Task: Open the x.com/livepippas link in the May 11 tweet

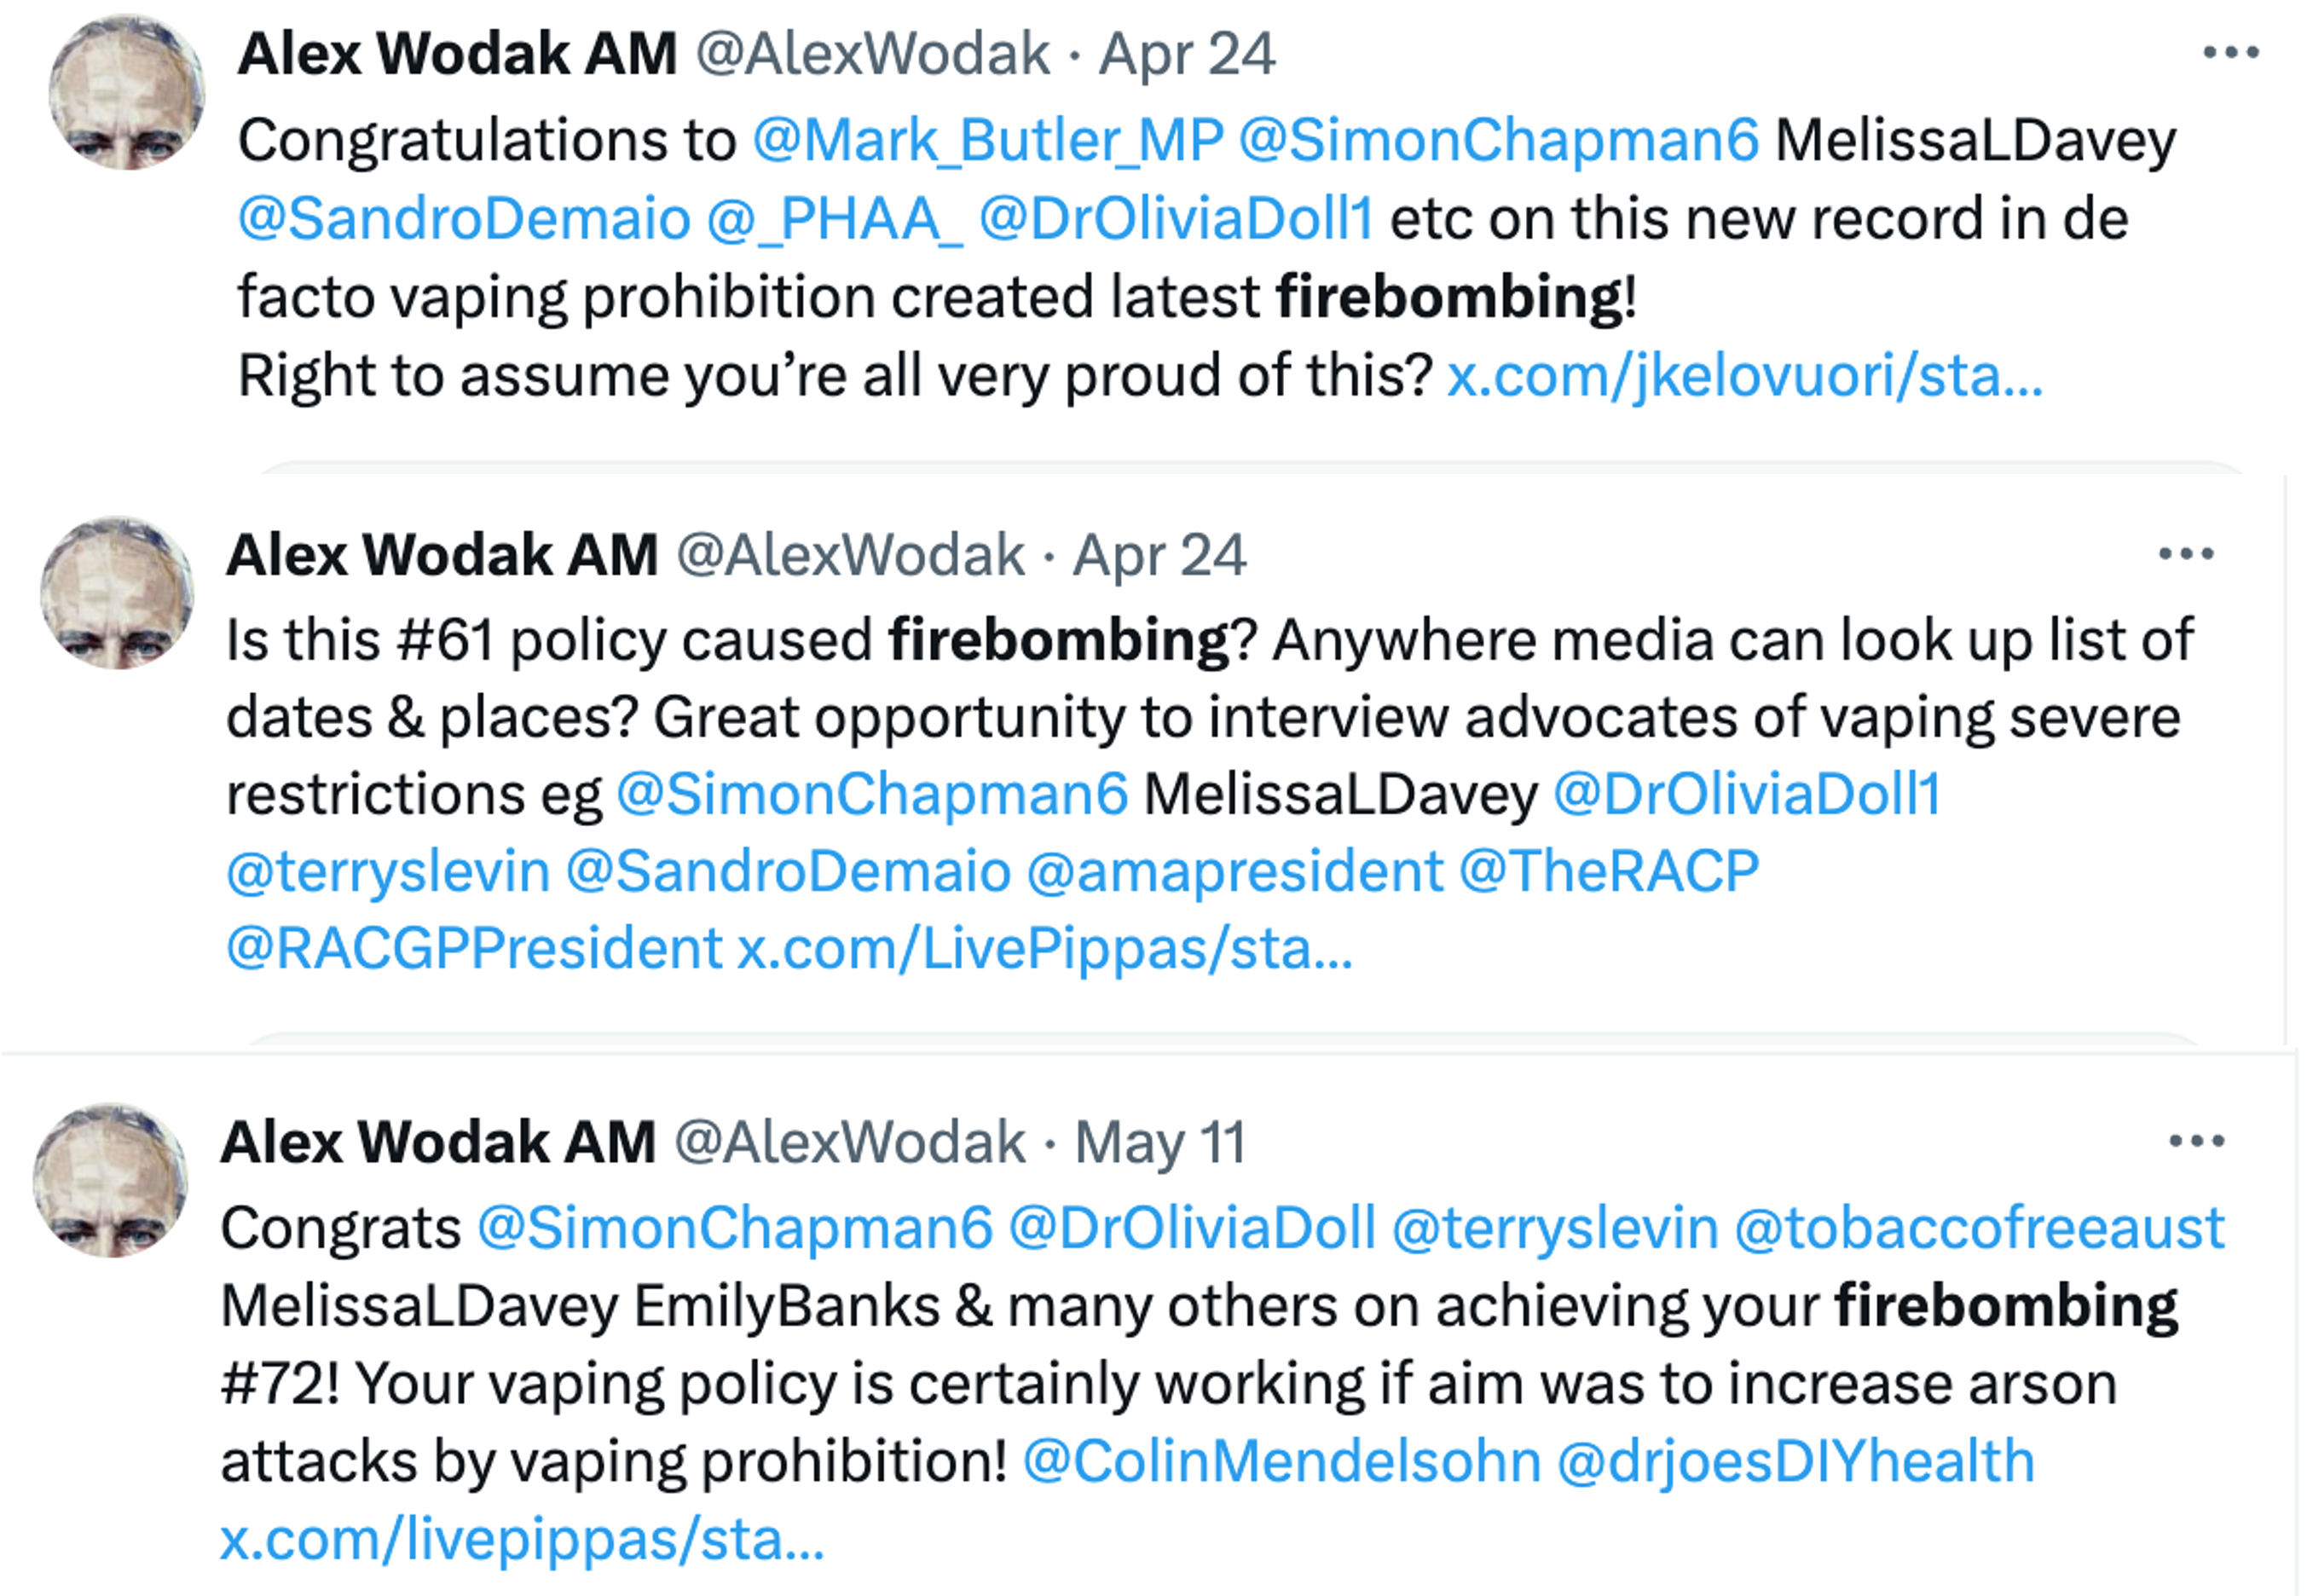Action: tap(522, 1539)
